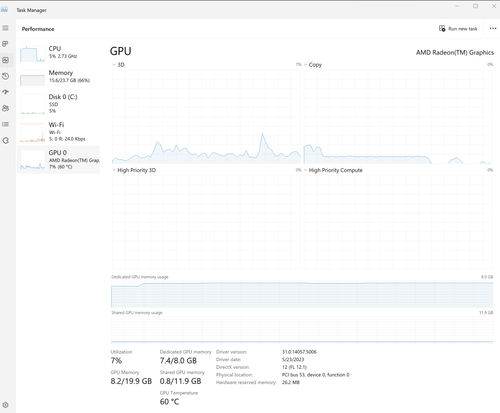Open the hamburger navigation menu
The width and height of the screenshot is (500, 413).
[x=6, y=28]
